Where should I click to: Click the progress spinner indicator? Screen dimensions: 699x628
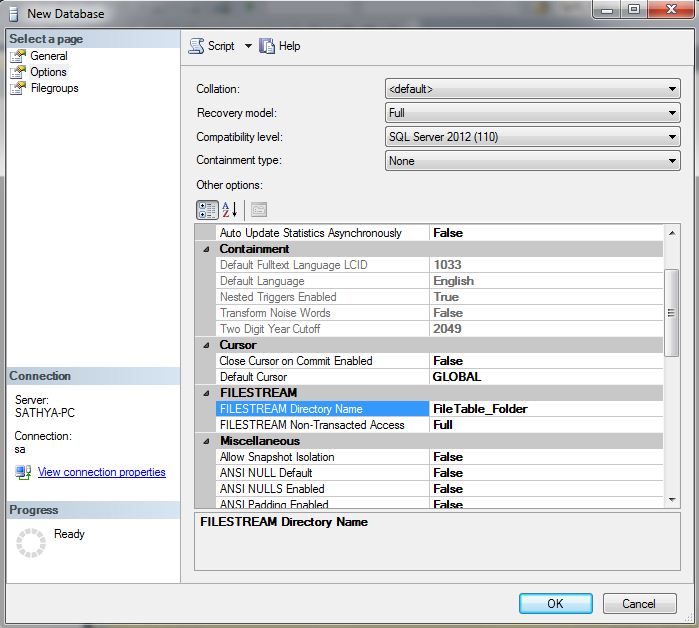click(x=31, y=543)
